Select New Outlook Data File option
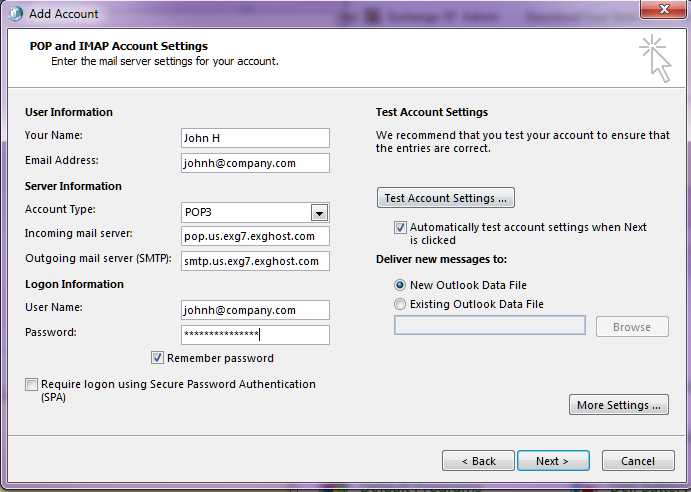This screenshot has height=492, width=691. pyautogui.click(x=401, y=285)
